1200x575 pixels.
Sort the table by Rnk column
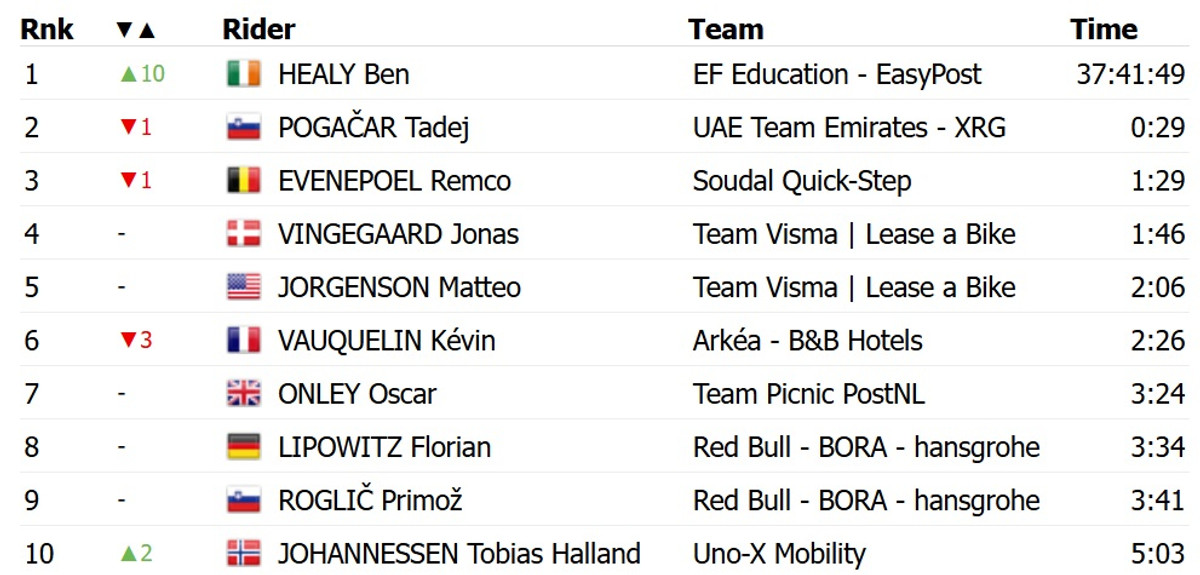[x=47, y=29]
